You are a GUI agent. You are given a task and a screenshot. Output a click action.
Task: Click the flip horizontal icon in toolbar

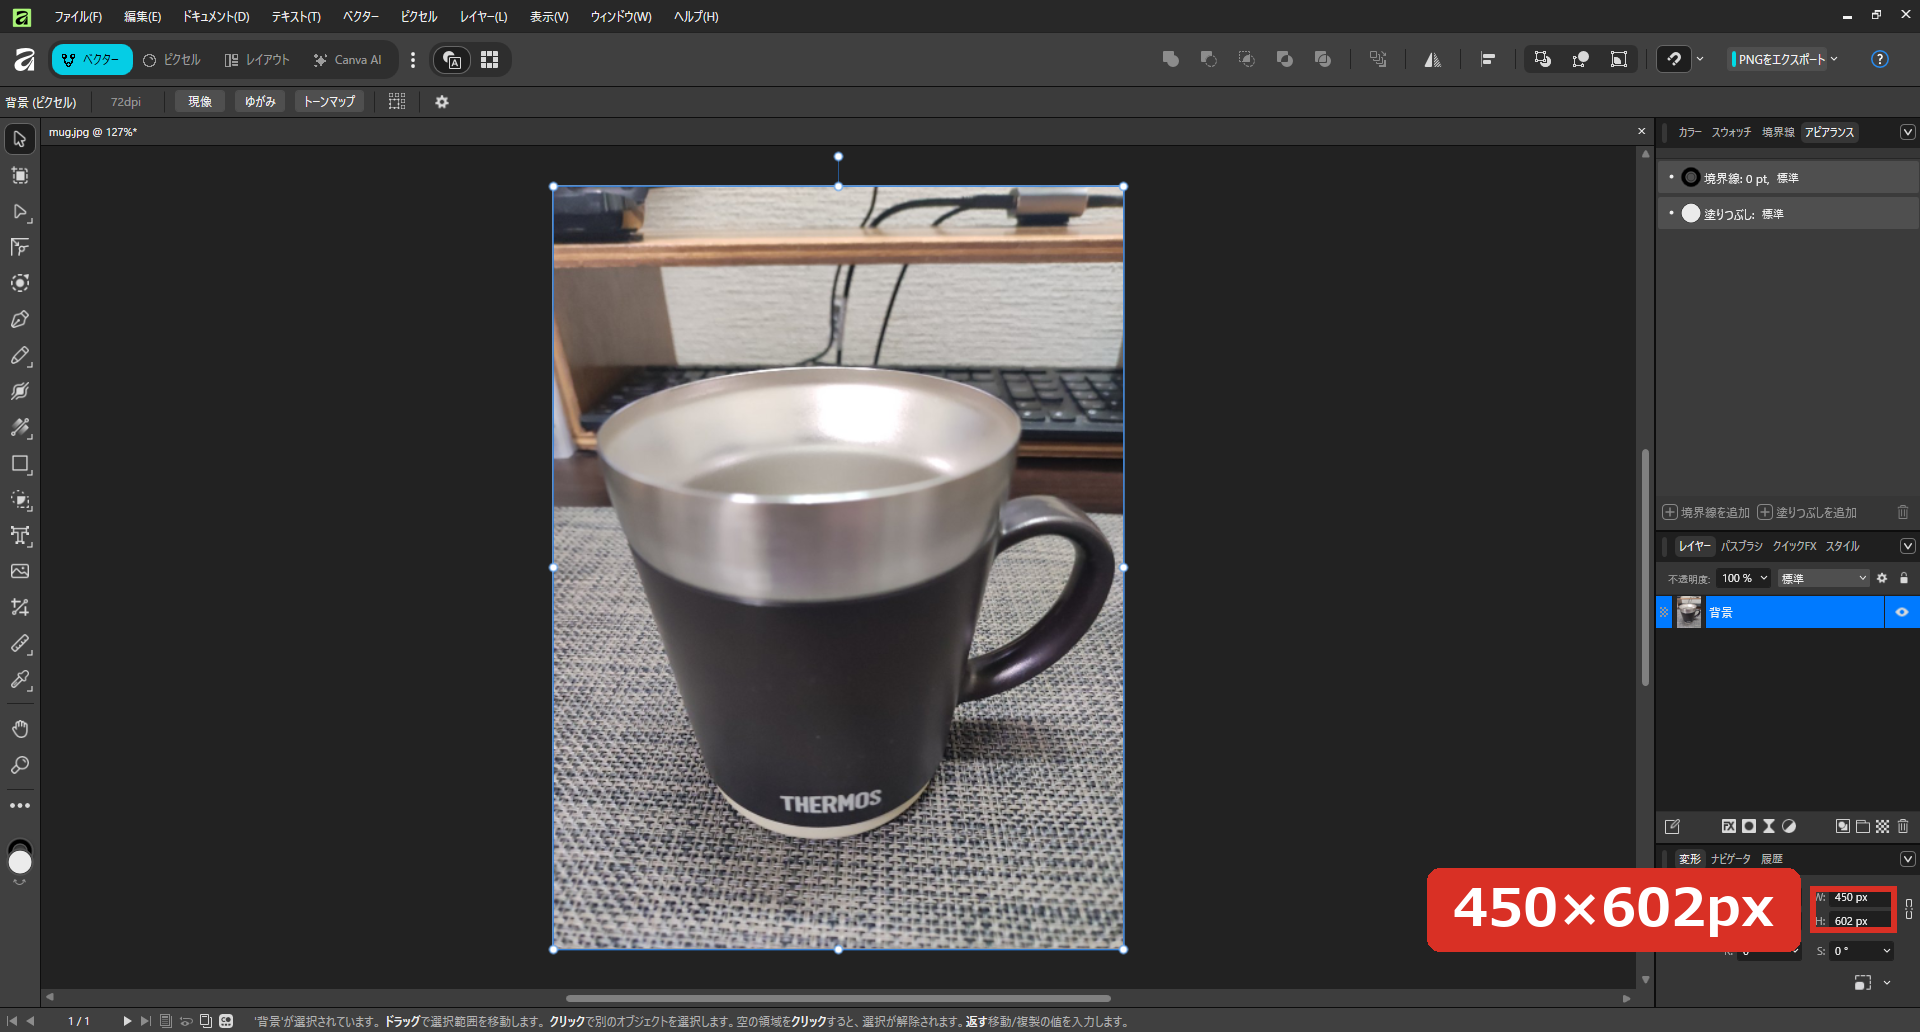point(1433,60)
